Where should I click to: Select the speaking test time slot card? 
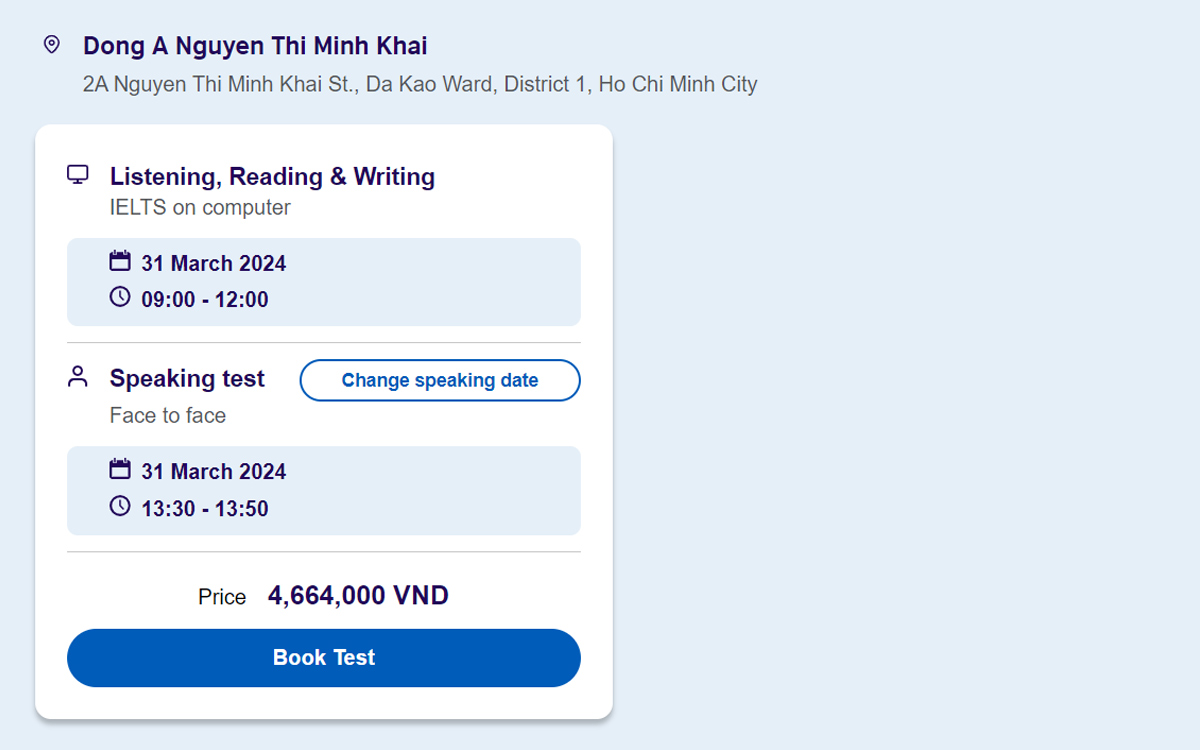point(323,490)
